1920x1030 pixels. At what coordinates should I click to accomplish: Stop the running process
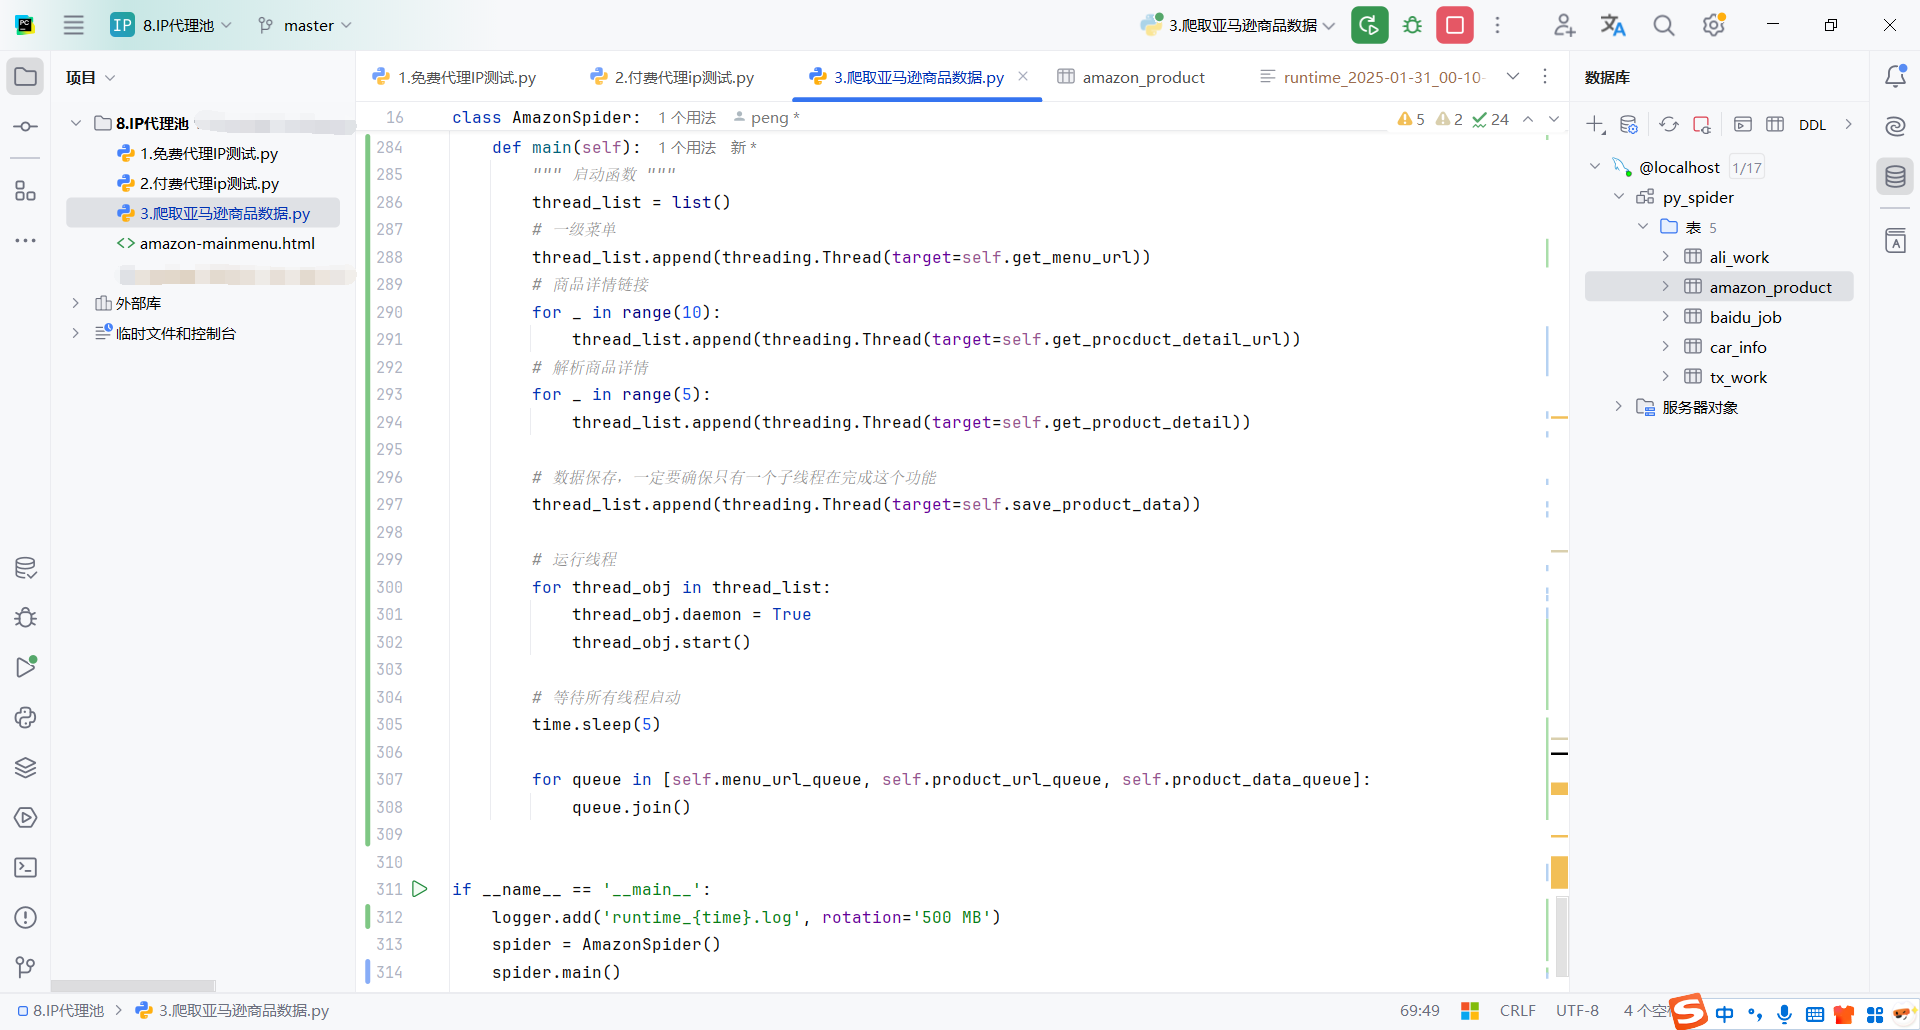coord(1455,25)
